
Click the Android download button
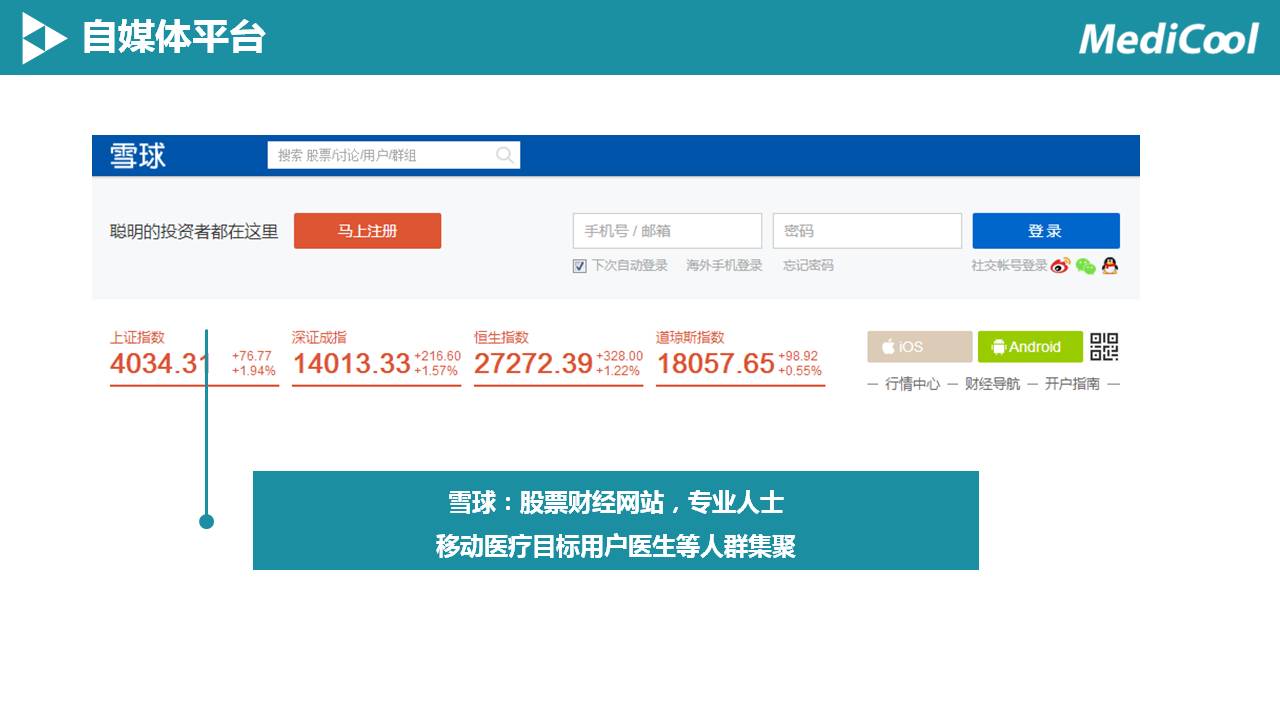[1030, 347]
